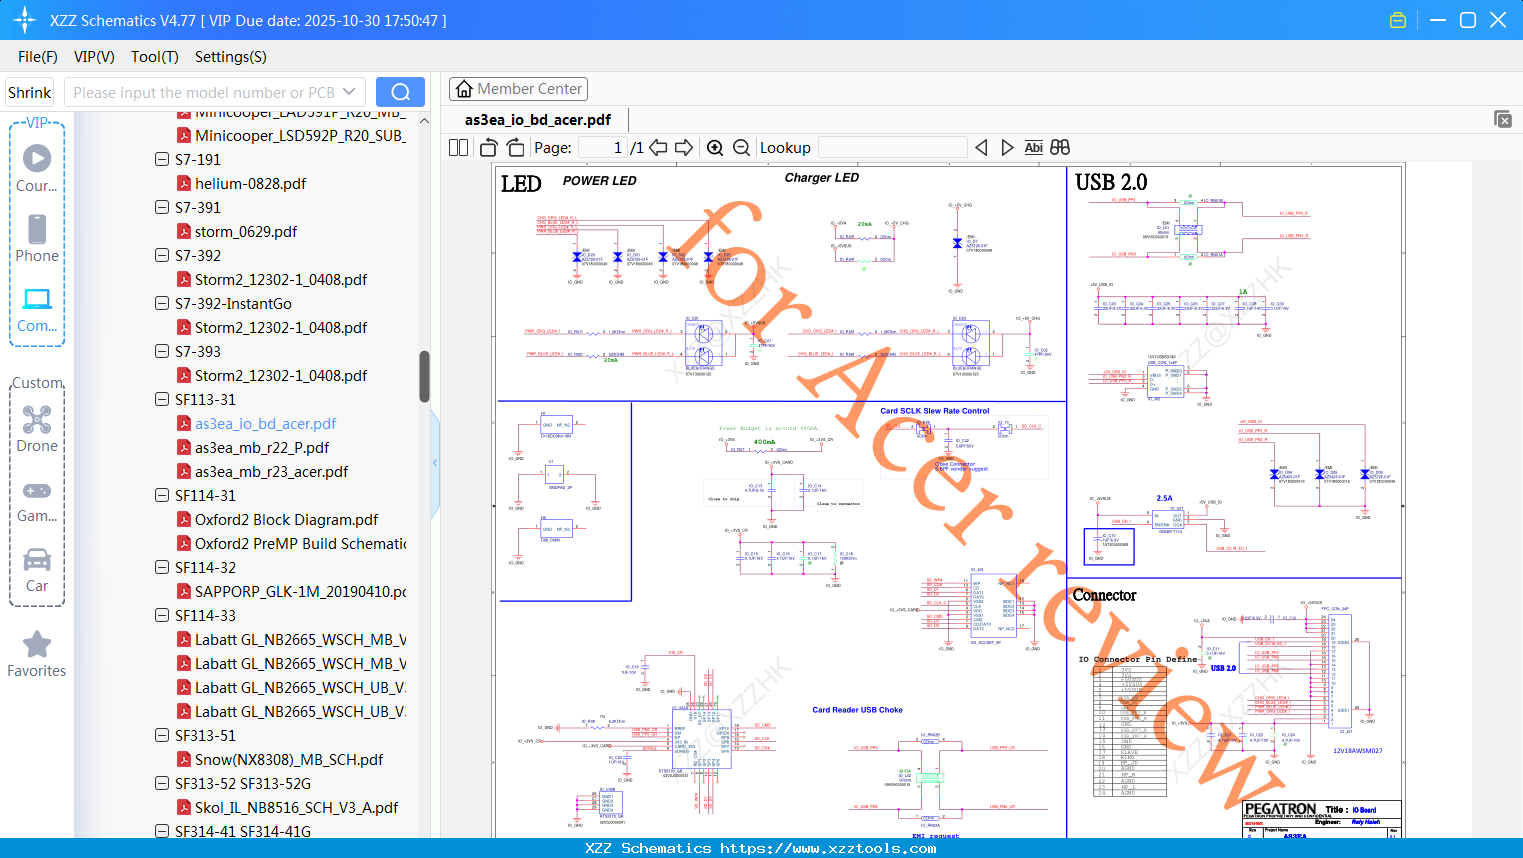Open as3ea_mb_r22_P.pdf in the tree
This screenshot has width=1523, height=858.
coord(262,447)
